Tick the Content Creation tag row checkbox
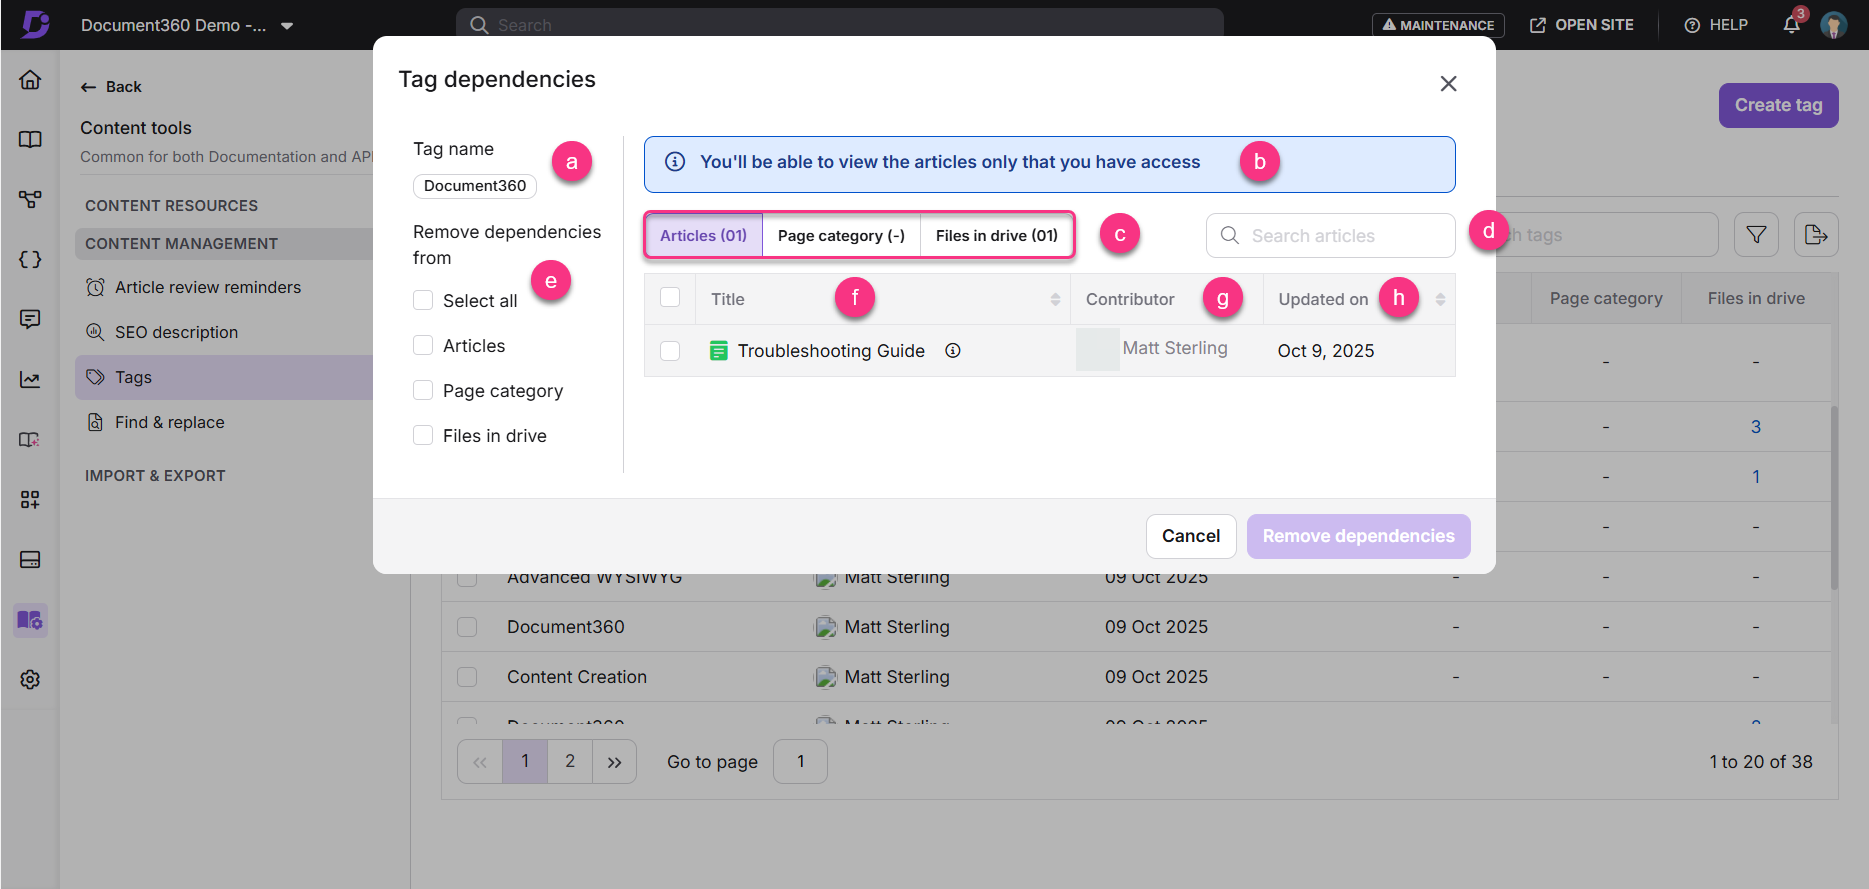 click(x=467, y=677)
